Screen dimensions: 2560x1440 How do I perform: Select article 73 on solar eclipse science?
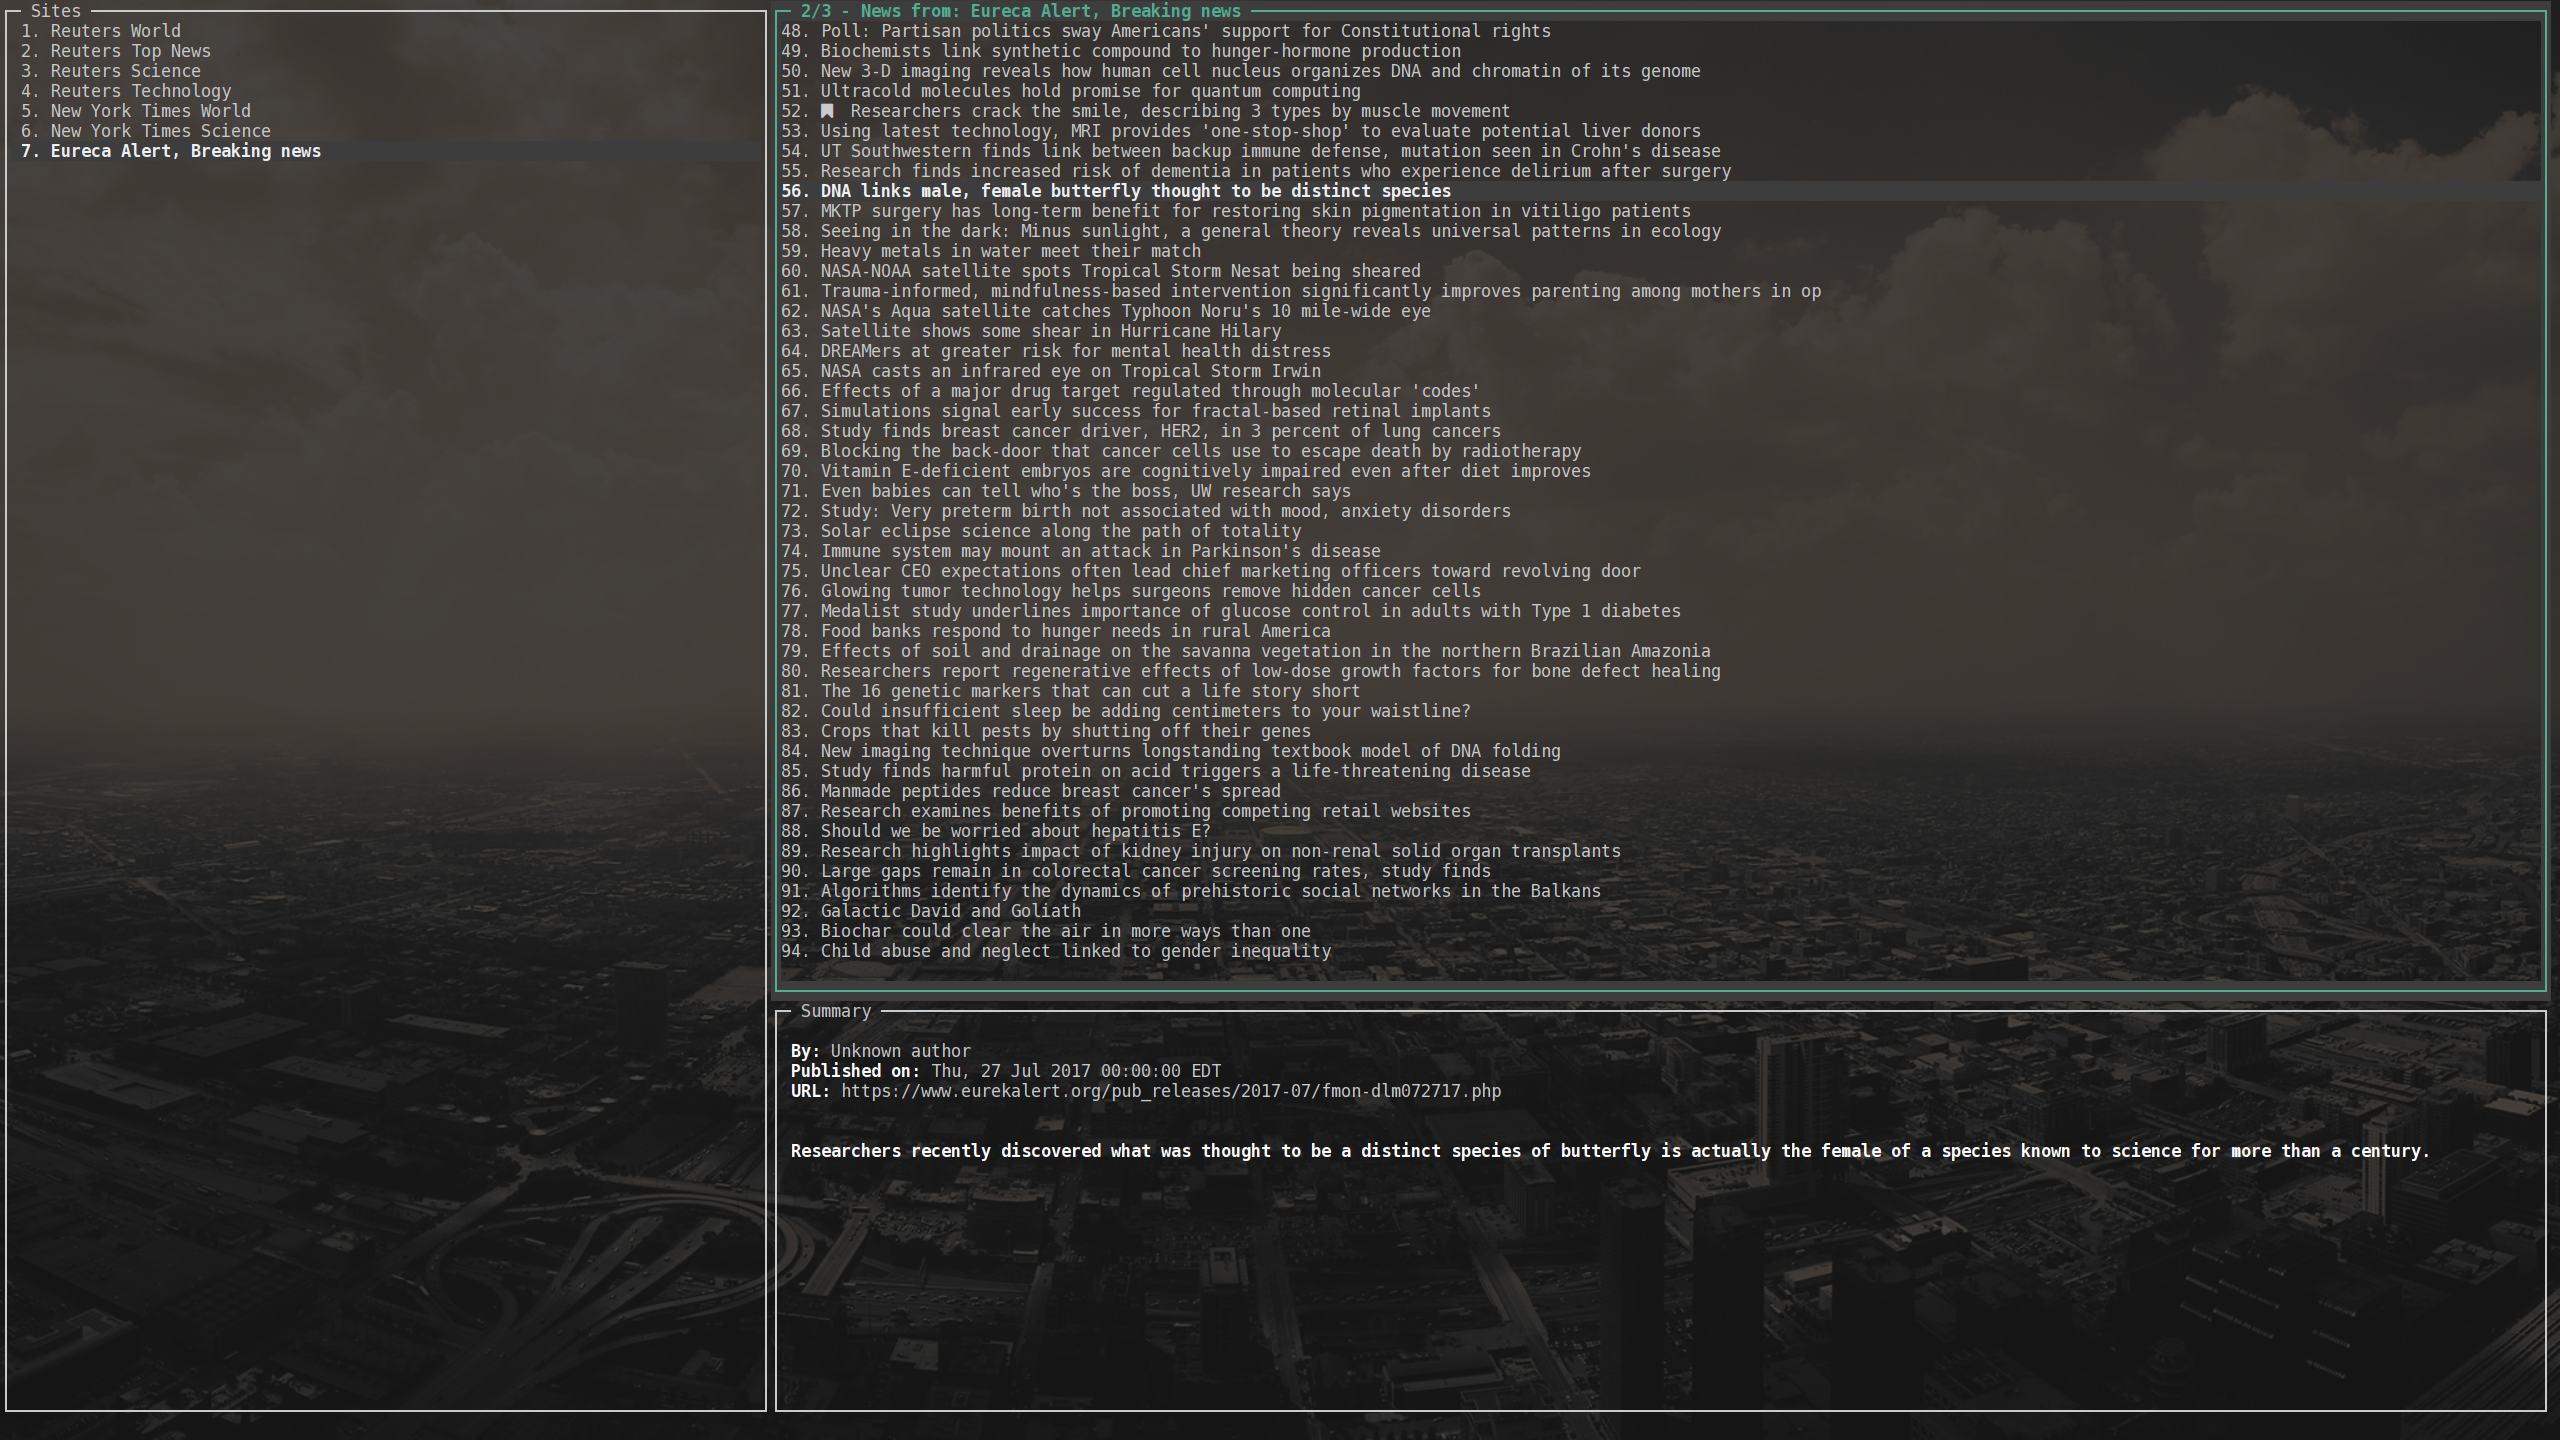click(1060, 531)
